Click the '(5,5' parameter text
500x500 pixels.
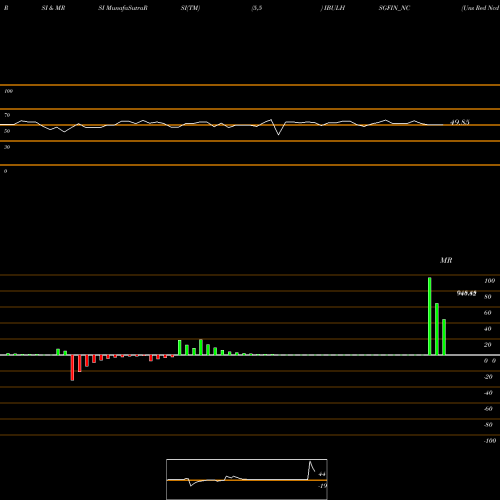257,8
